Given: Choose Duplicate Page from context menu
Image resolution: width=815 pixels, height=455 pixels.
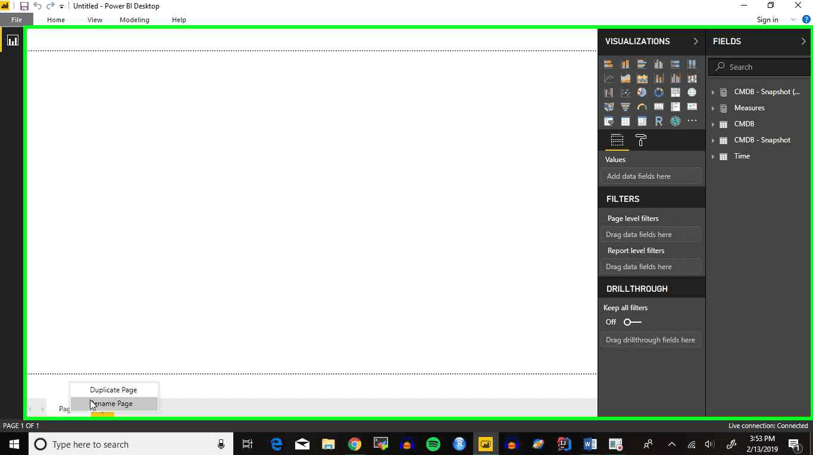Looking at the screenshot, I should point(114,390).
